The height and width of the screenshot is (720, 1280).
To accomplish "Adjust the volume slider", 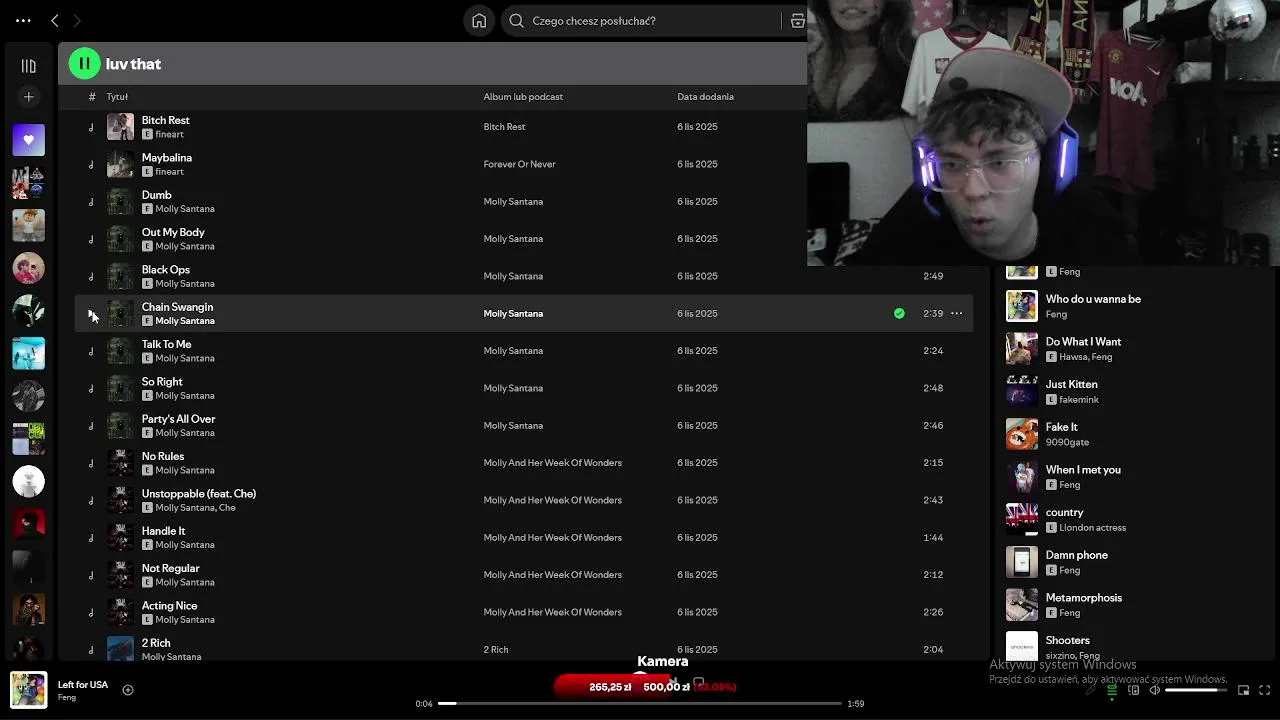I will (1196, 690).
